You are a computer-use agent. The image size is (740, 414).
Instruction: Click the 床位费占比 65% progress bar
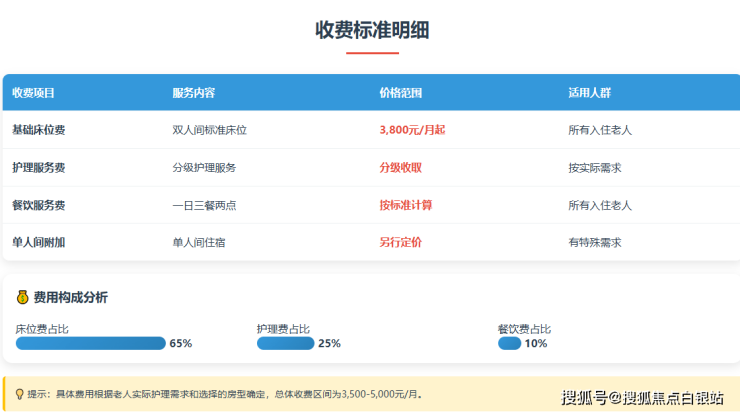(91, 343)
